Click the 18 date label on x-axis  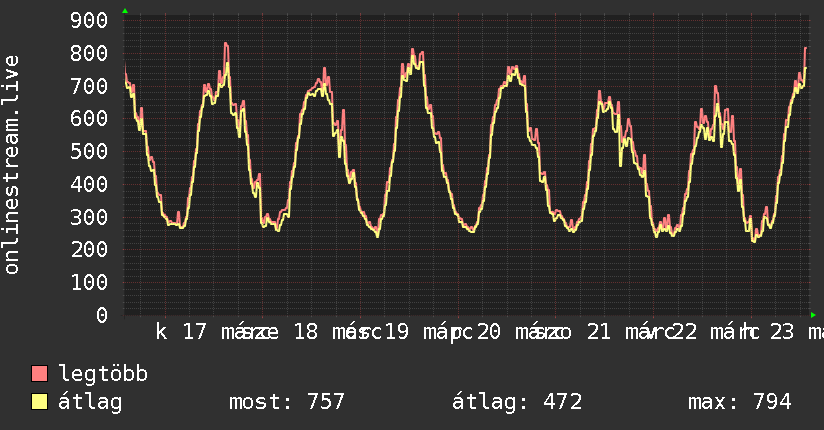[x=306, y=332]
